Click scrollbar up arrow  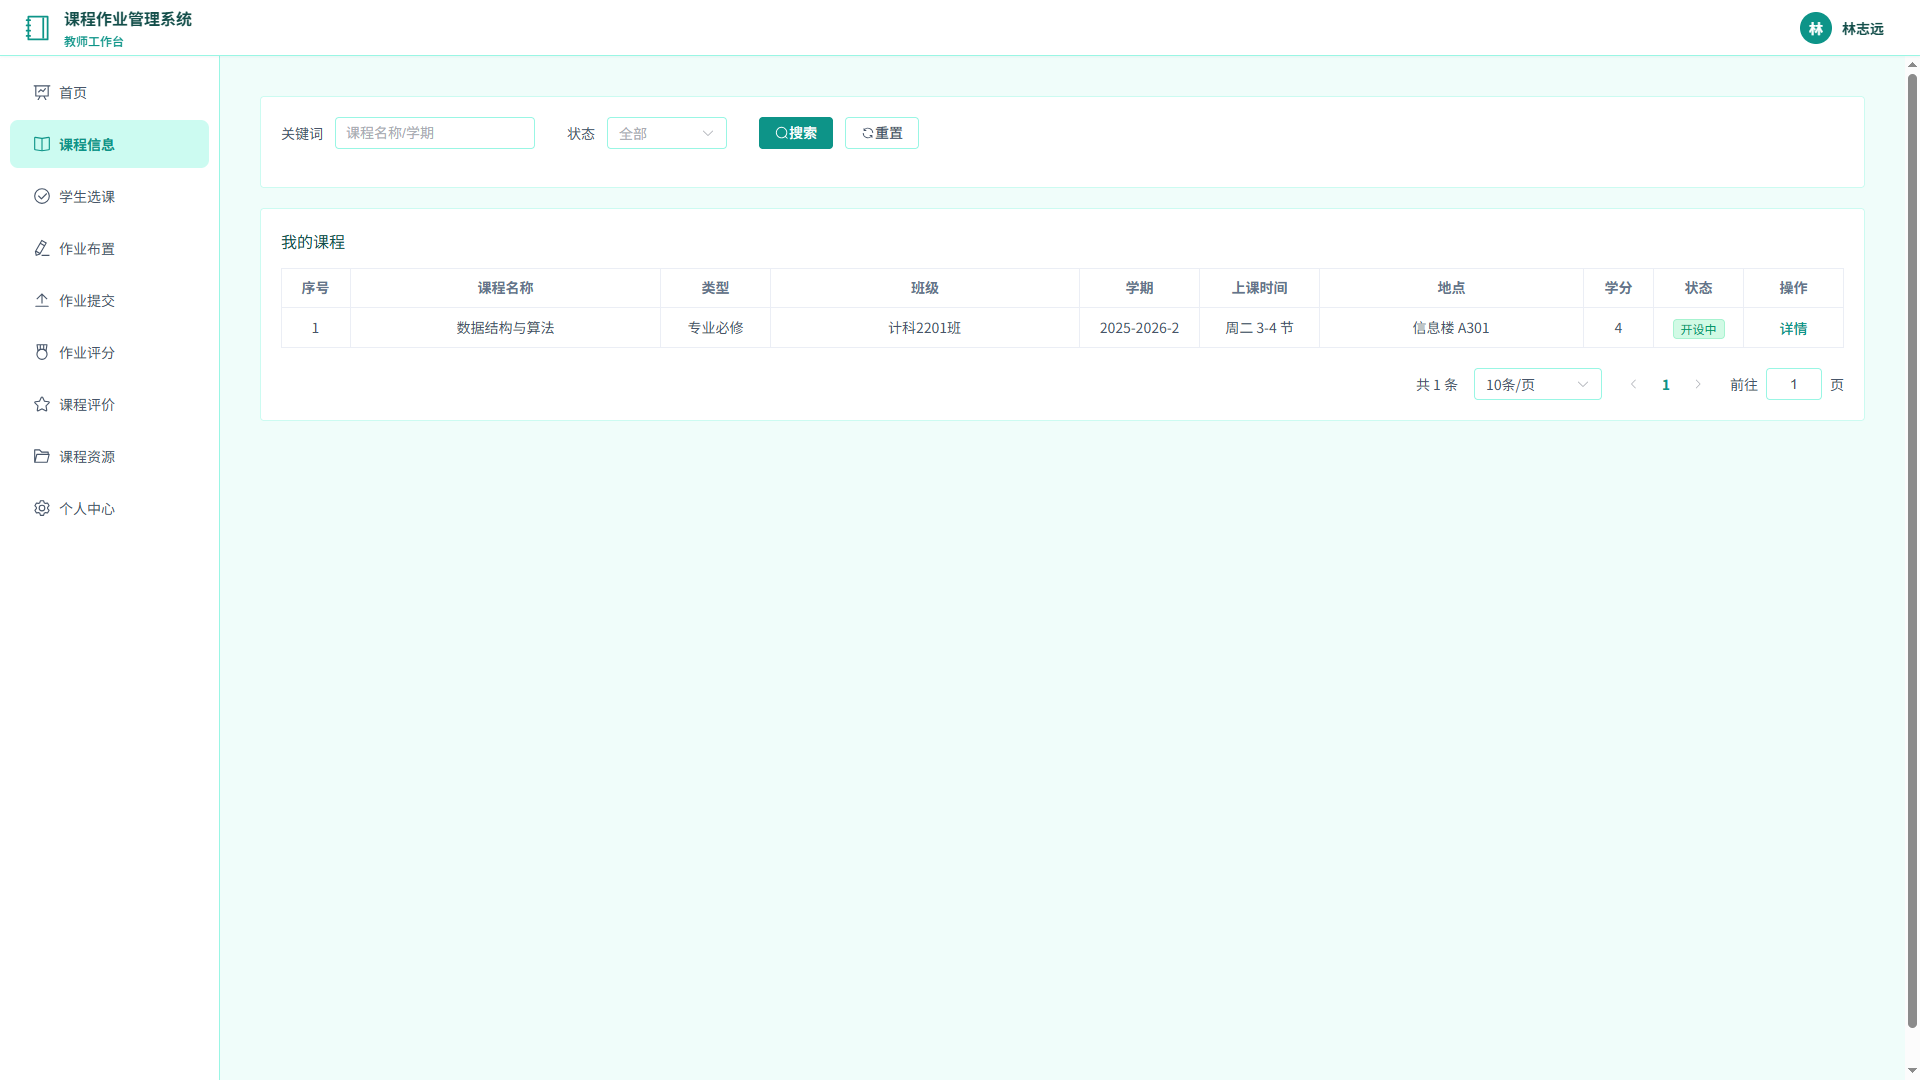click(1912, 65)
